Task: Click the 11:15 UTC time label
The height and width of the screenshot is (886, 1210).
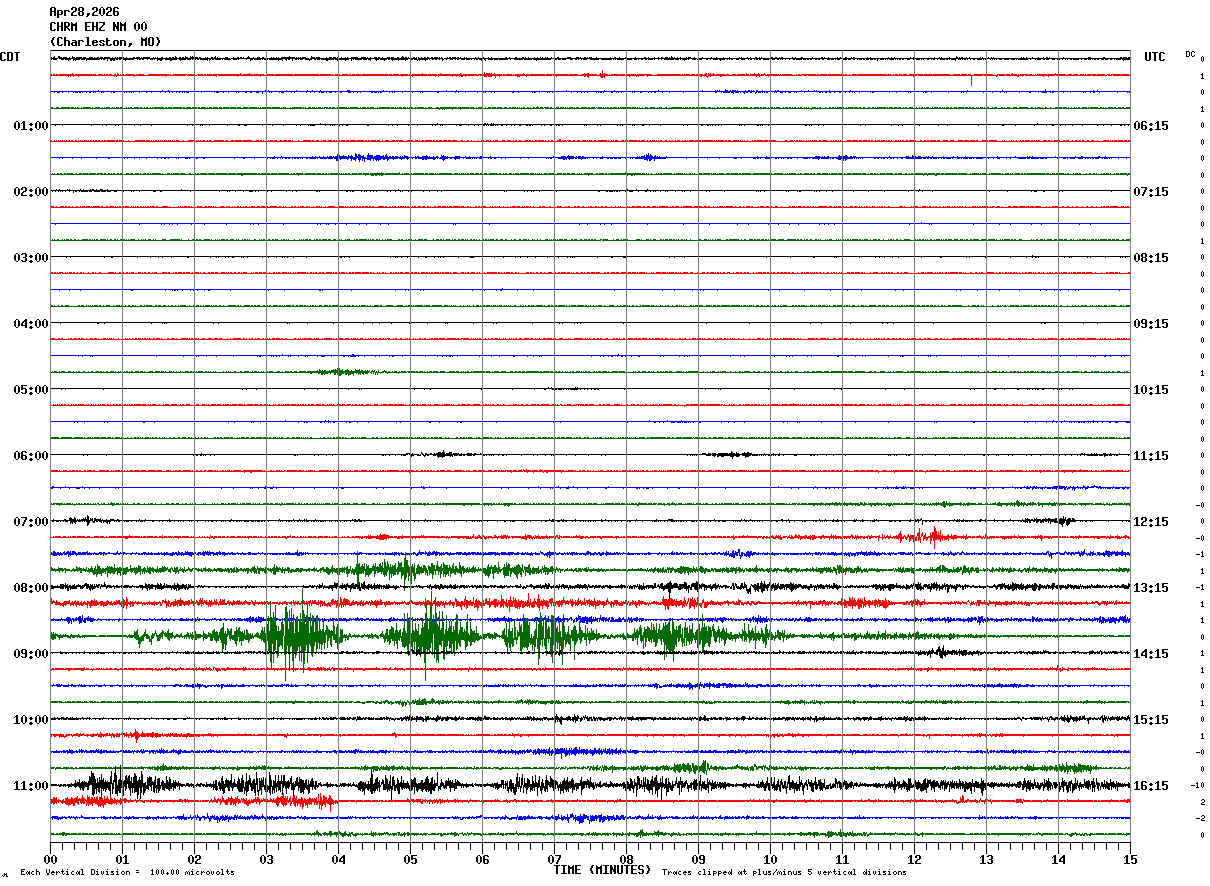Action: 1151,456
